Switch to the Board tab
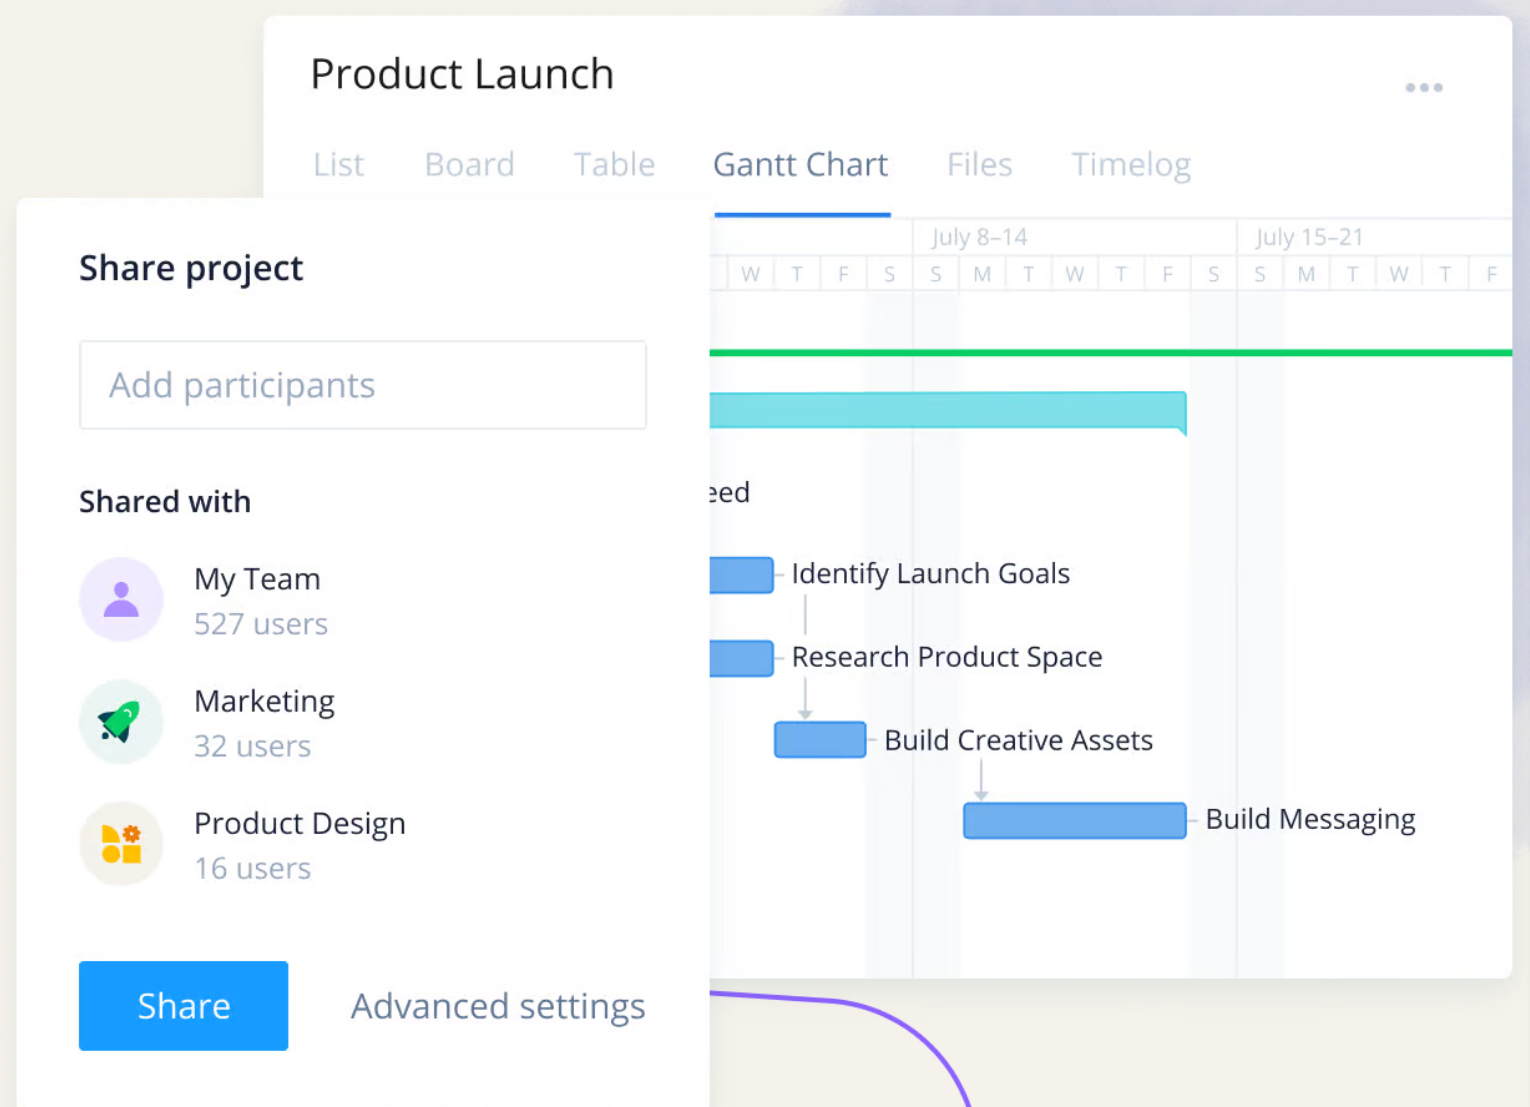The height and width of the screenshot is (1107, 1530). (469, 164)
